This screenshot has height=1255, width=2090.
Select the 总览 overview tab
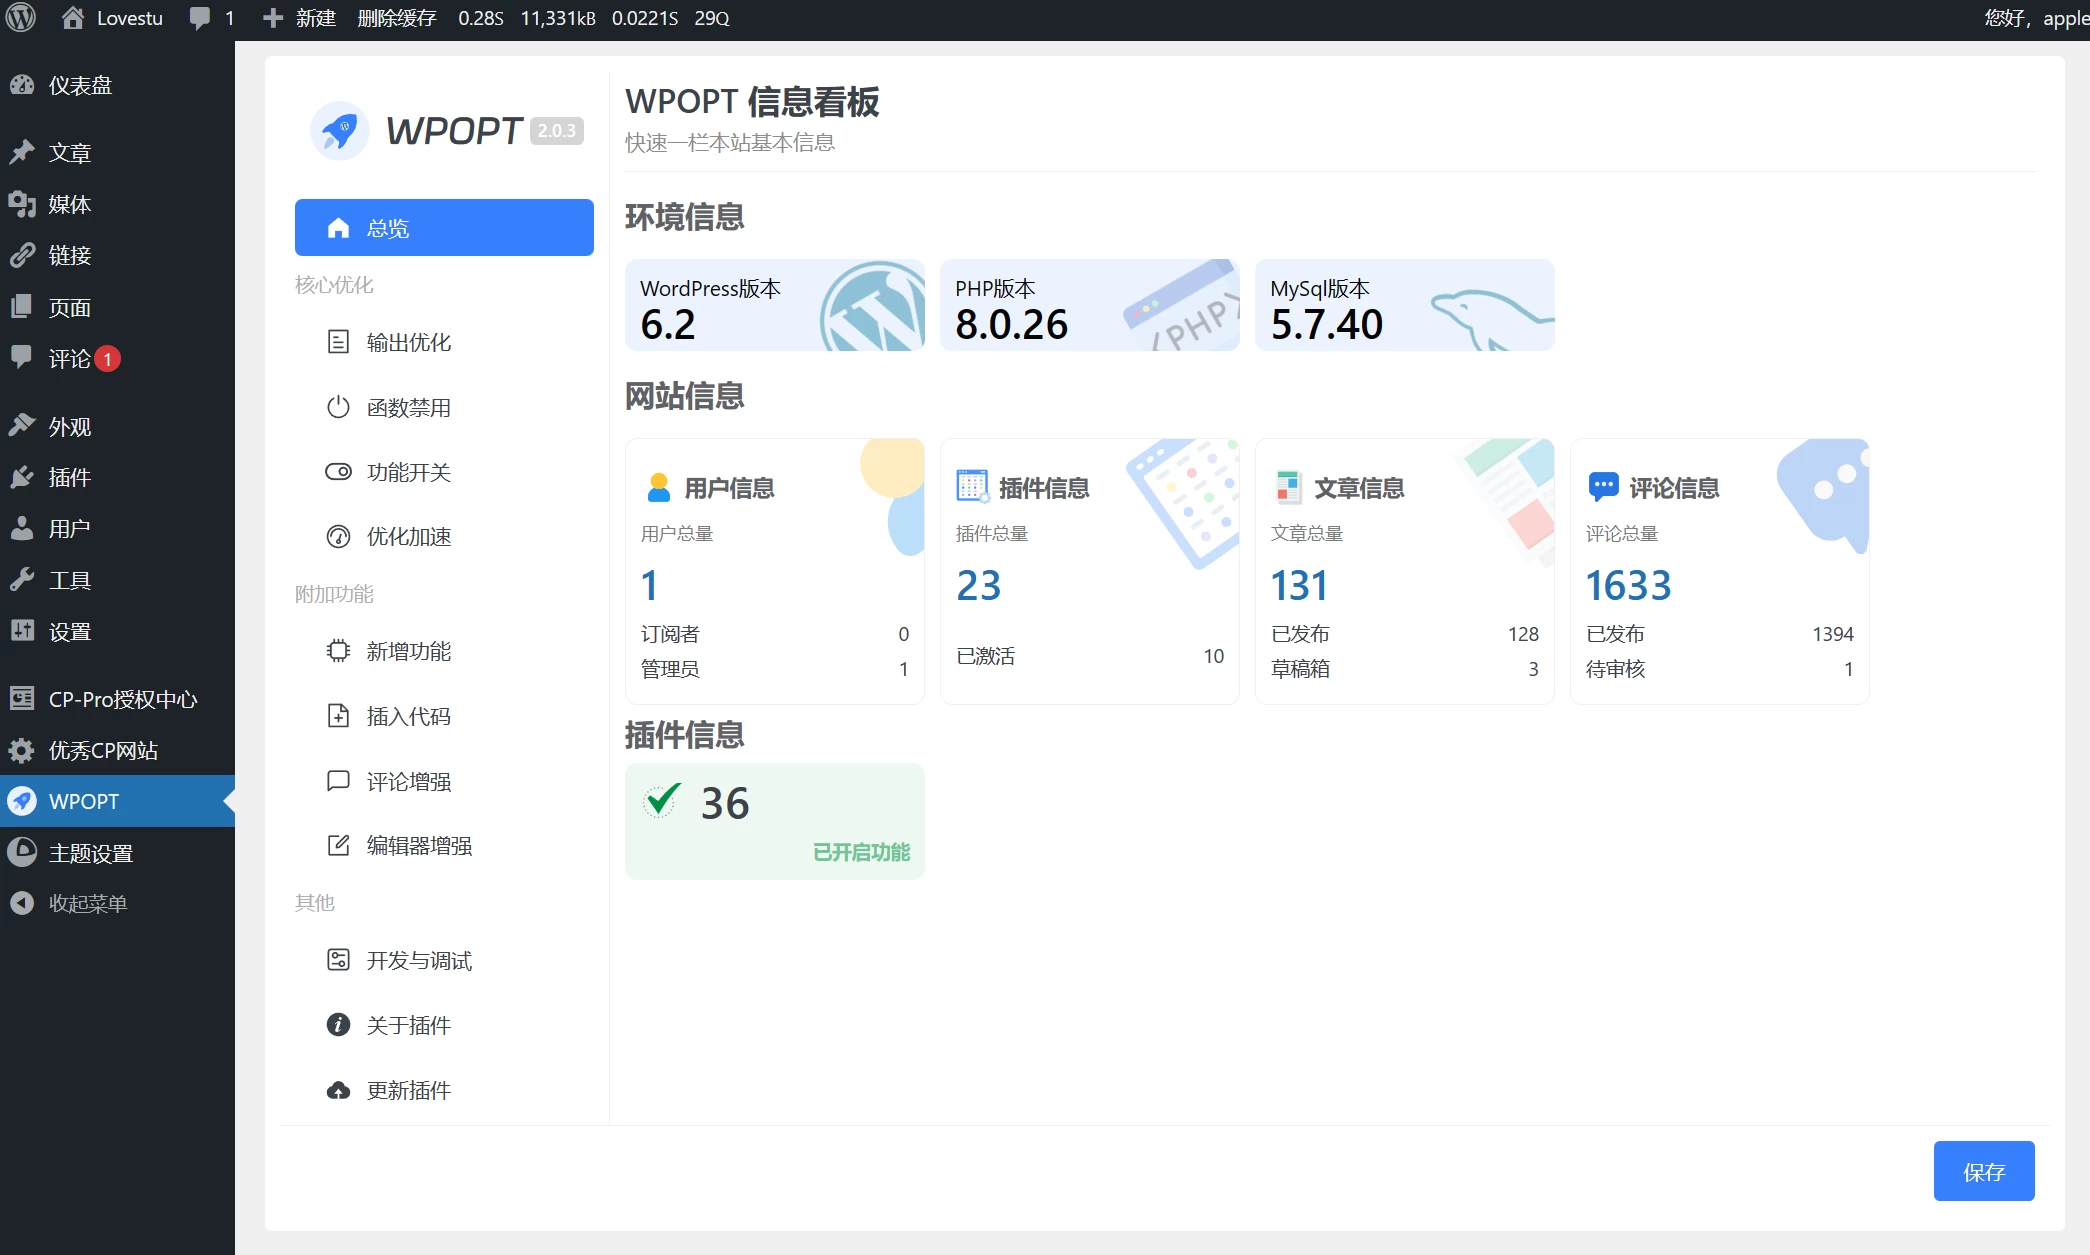(x=444, y=228)
